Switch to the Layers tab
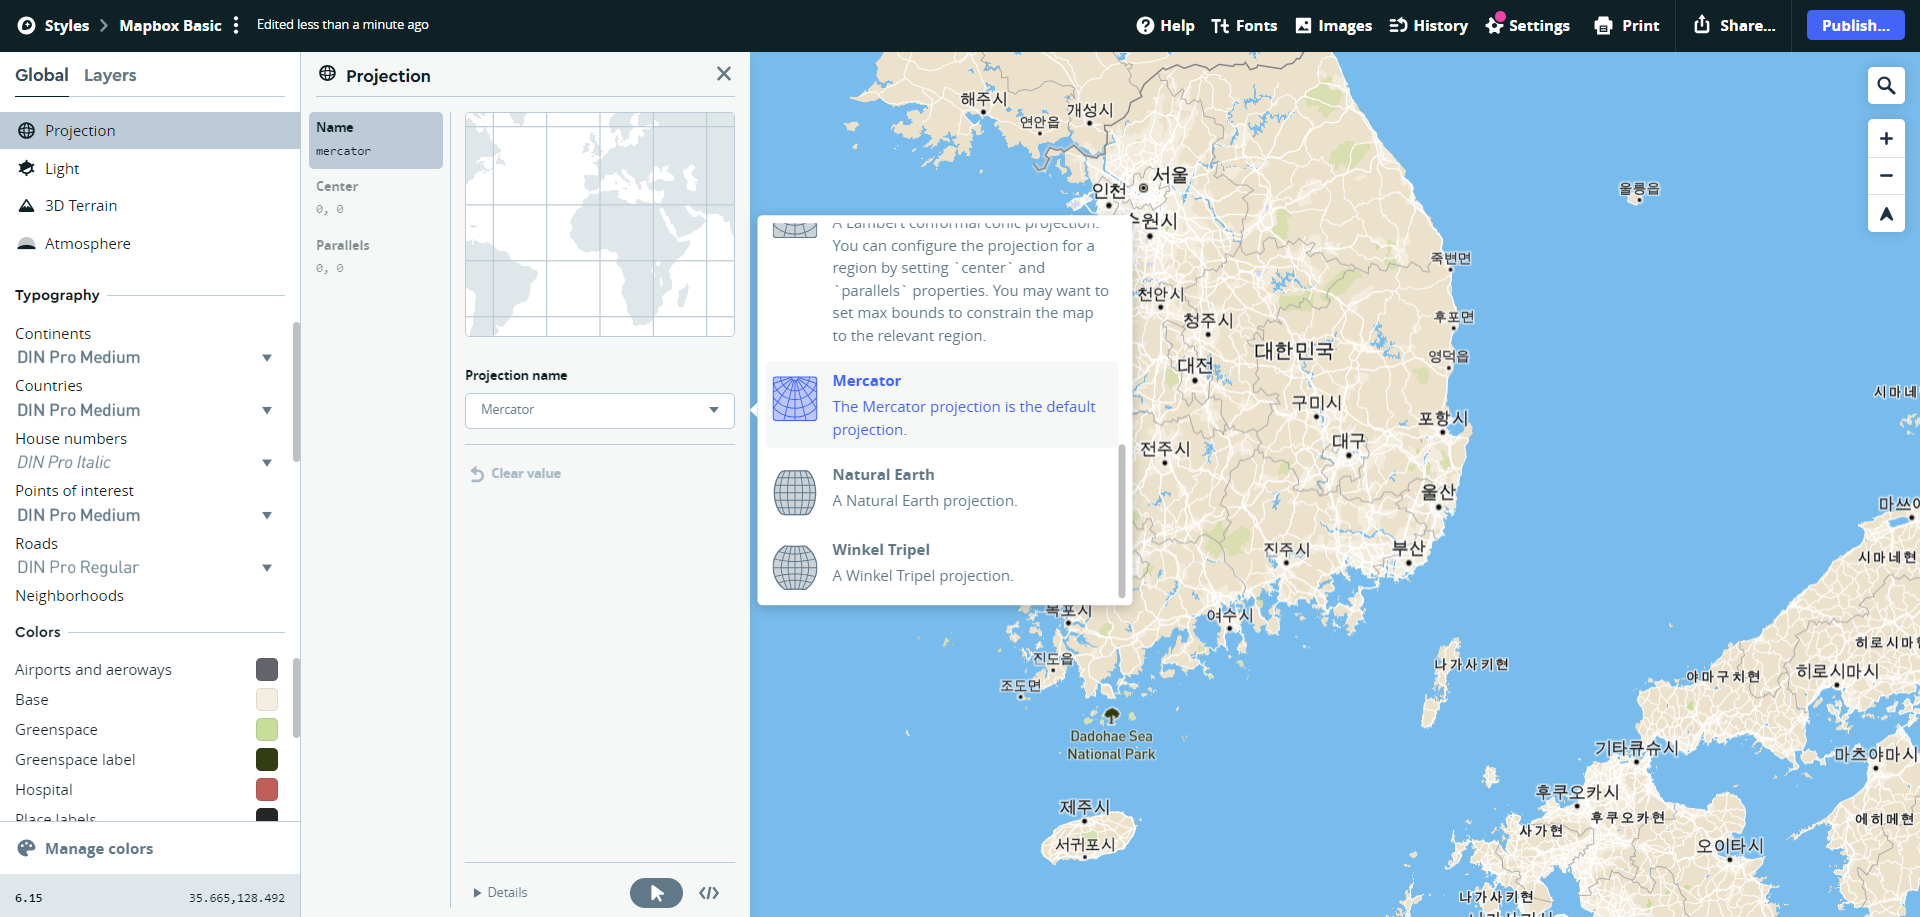 coord(110,75)
